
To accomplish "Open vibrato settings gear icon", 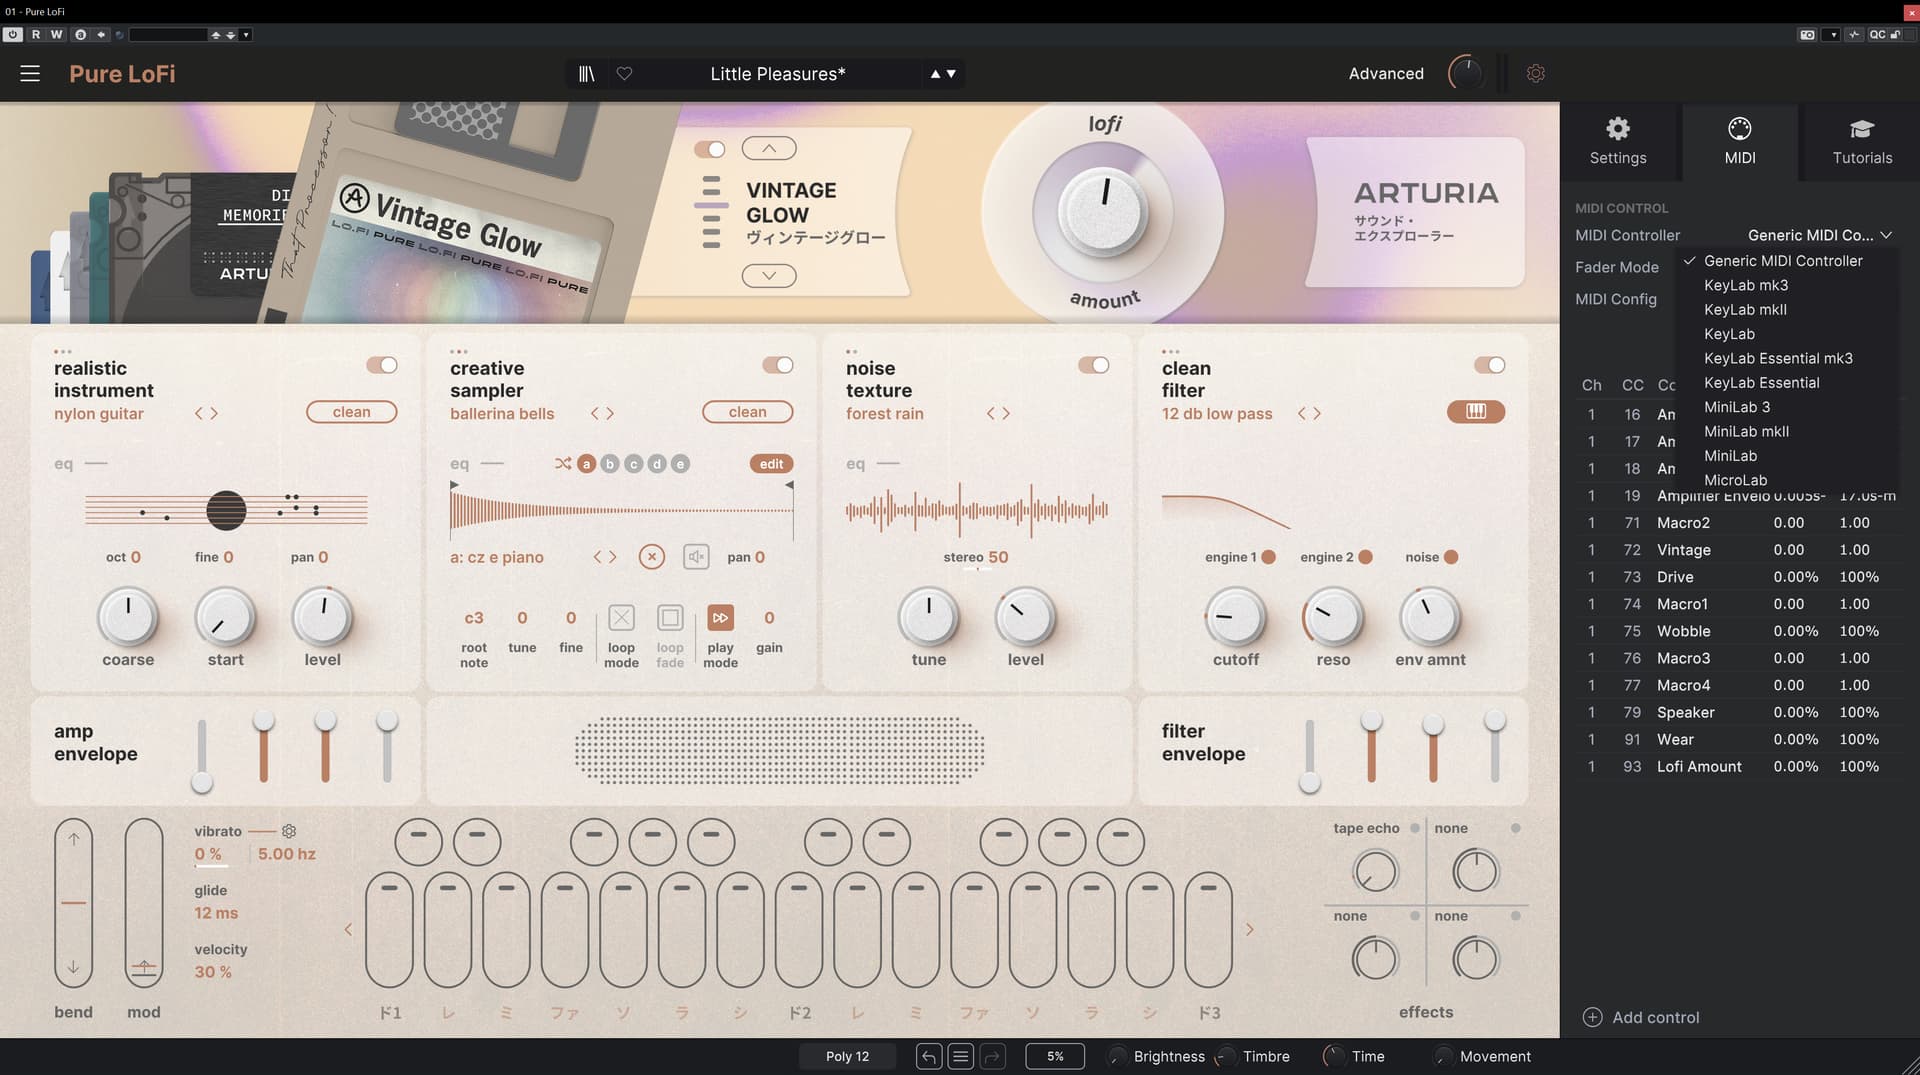I will tap(289, 831).
